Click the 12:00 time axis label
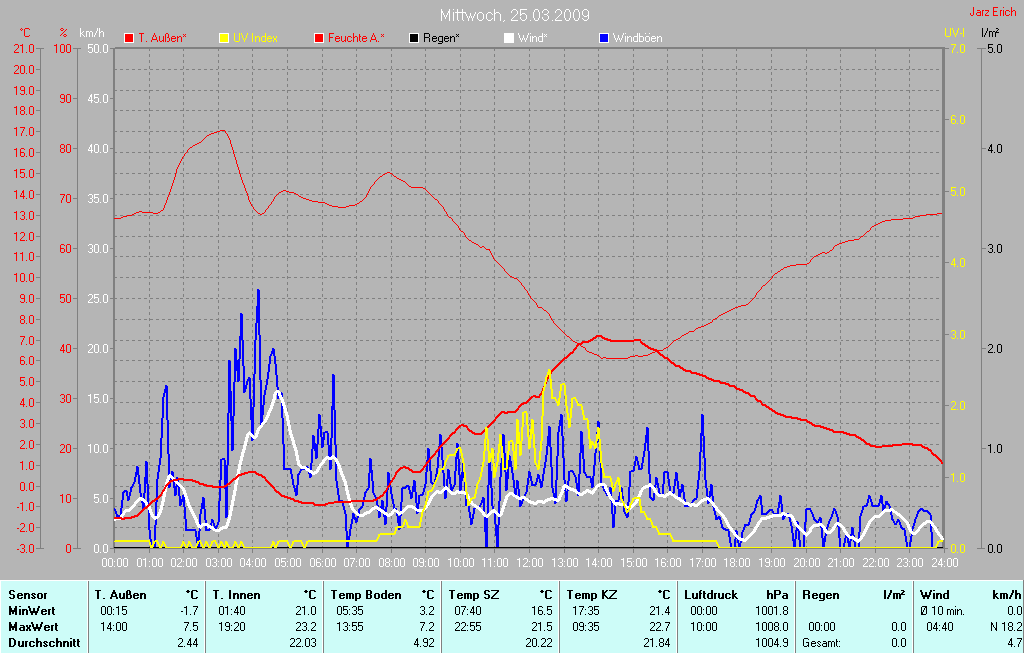This screenshot has height=653, width=1024. click(x=529, y=563)
